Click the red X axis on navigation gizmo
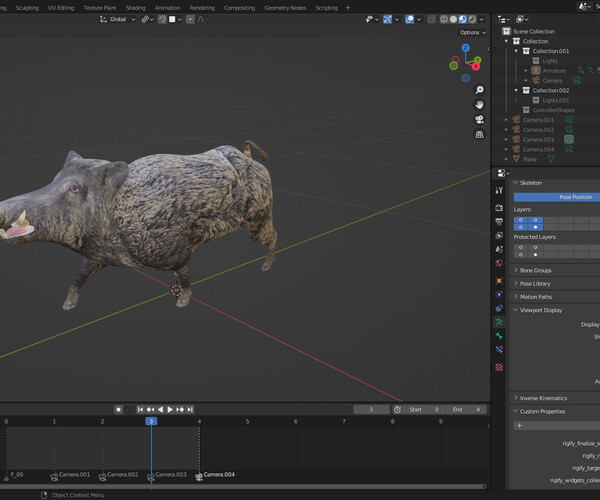The image size is (600, 500). (x=476, y=67)
